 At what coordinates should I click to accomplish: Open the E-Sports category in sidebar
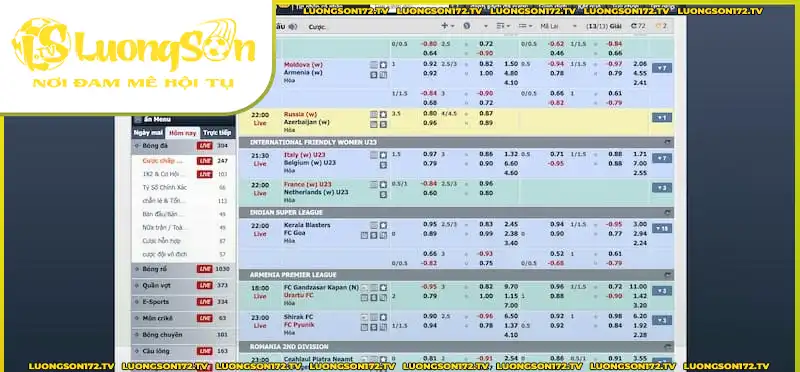click(x=183, y=302)
